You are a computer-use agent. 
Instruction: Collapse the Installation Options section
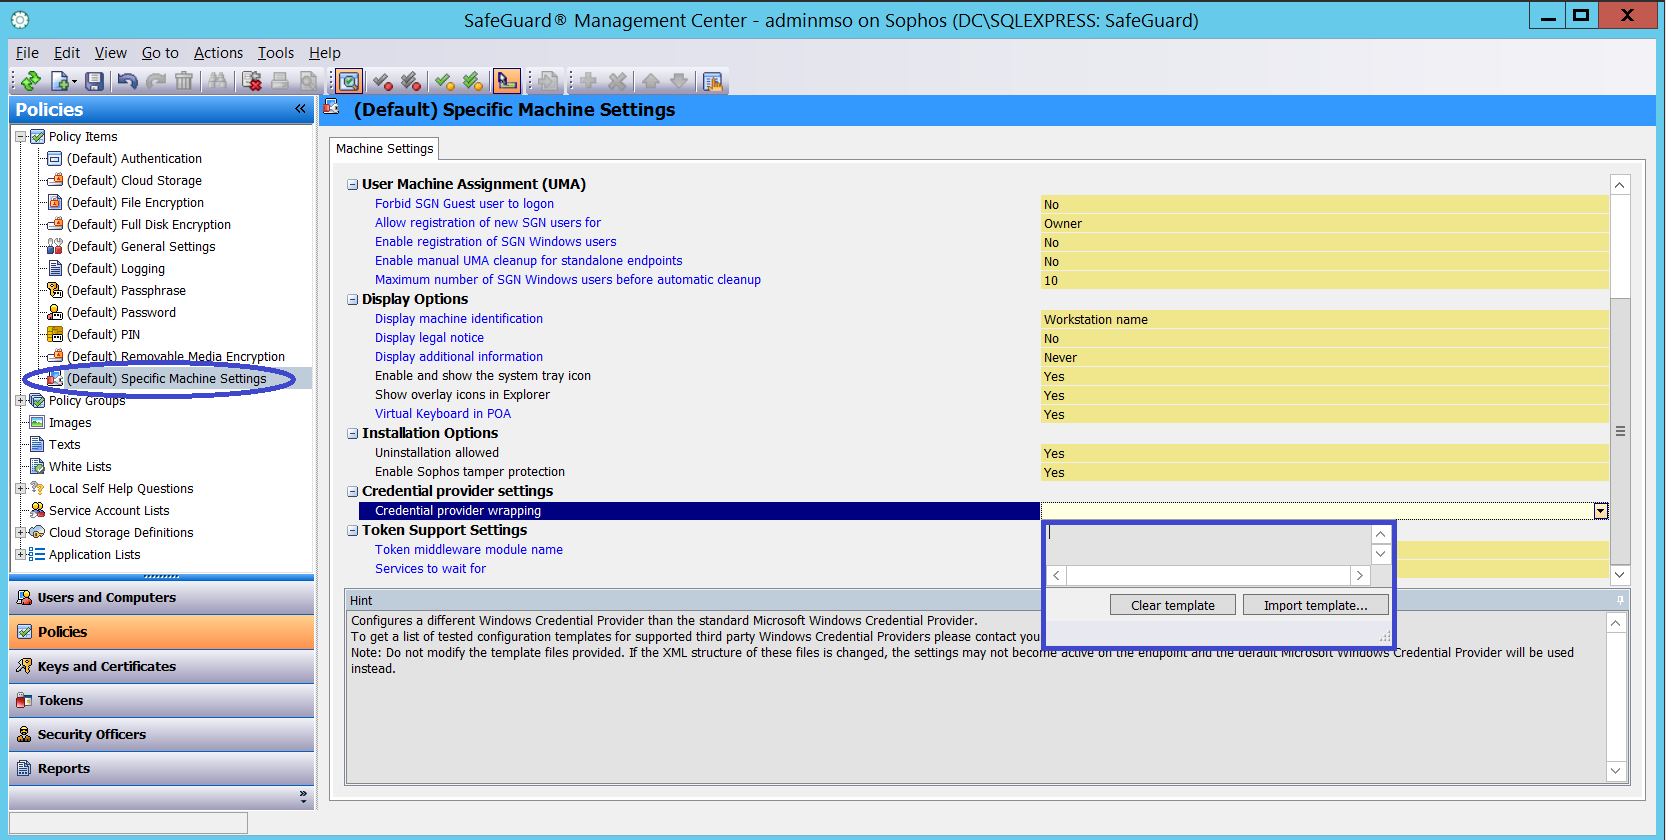(352, 434)
